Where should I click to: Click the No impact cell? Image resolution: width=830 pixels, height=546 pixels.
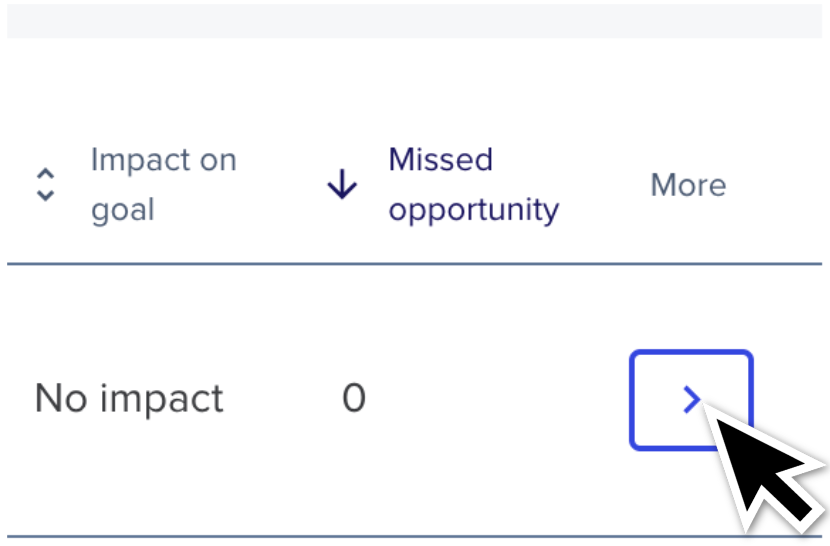coord(129,398)
